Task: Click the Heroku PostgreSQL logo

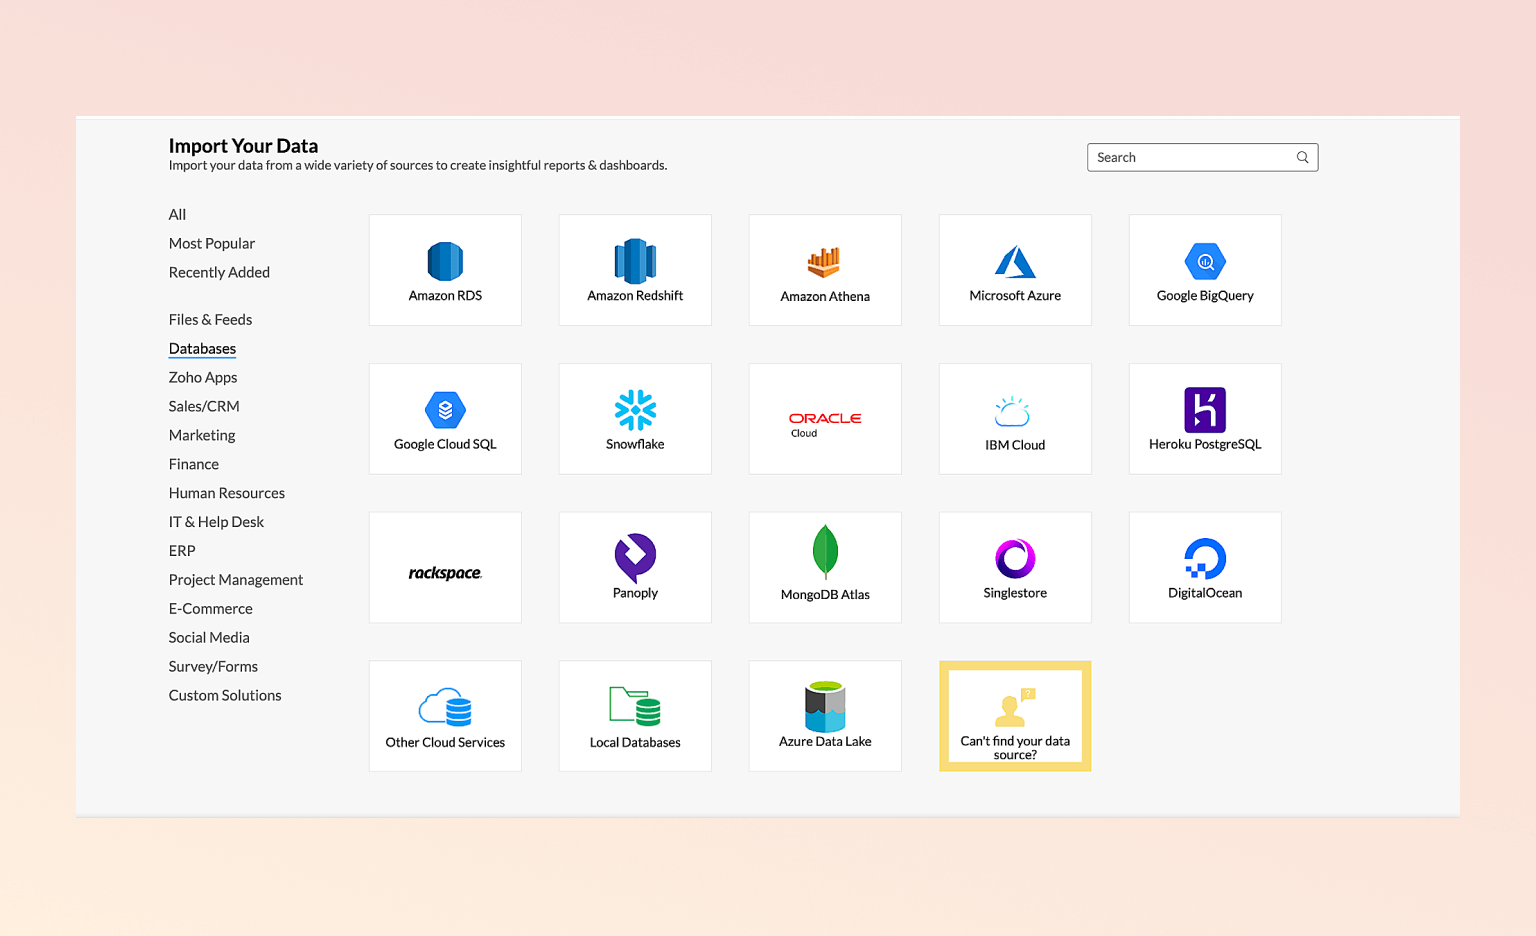Action: click(1205, 410)
